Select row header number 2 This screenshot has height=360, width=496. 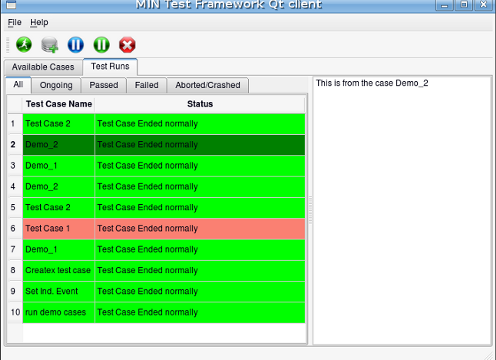[x=15, y=145]
